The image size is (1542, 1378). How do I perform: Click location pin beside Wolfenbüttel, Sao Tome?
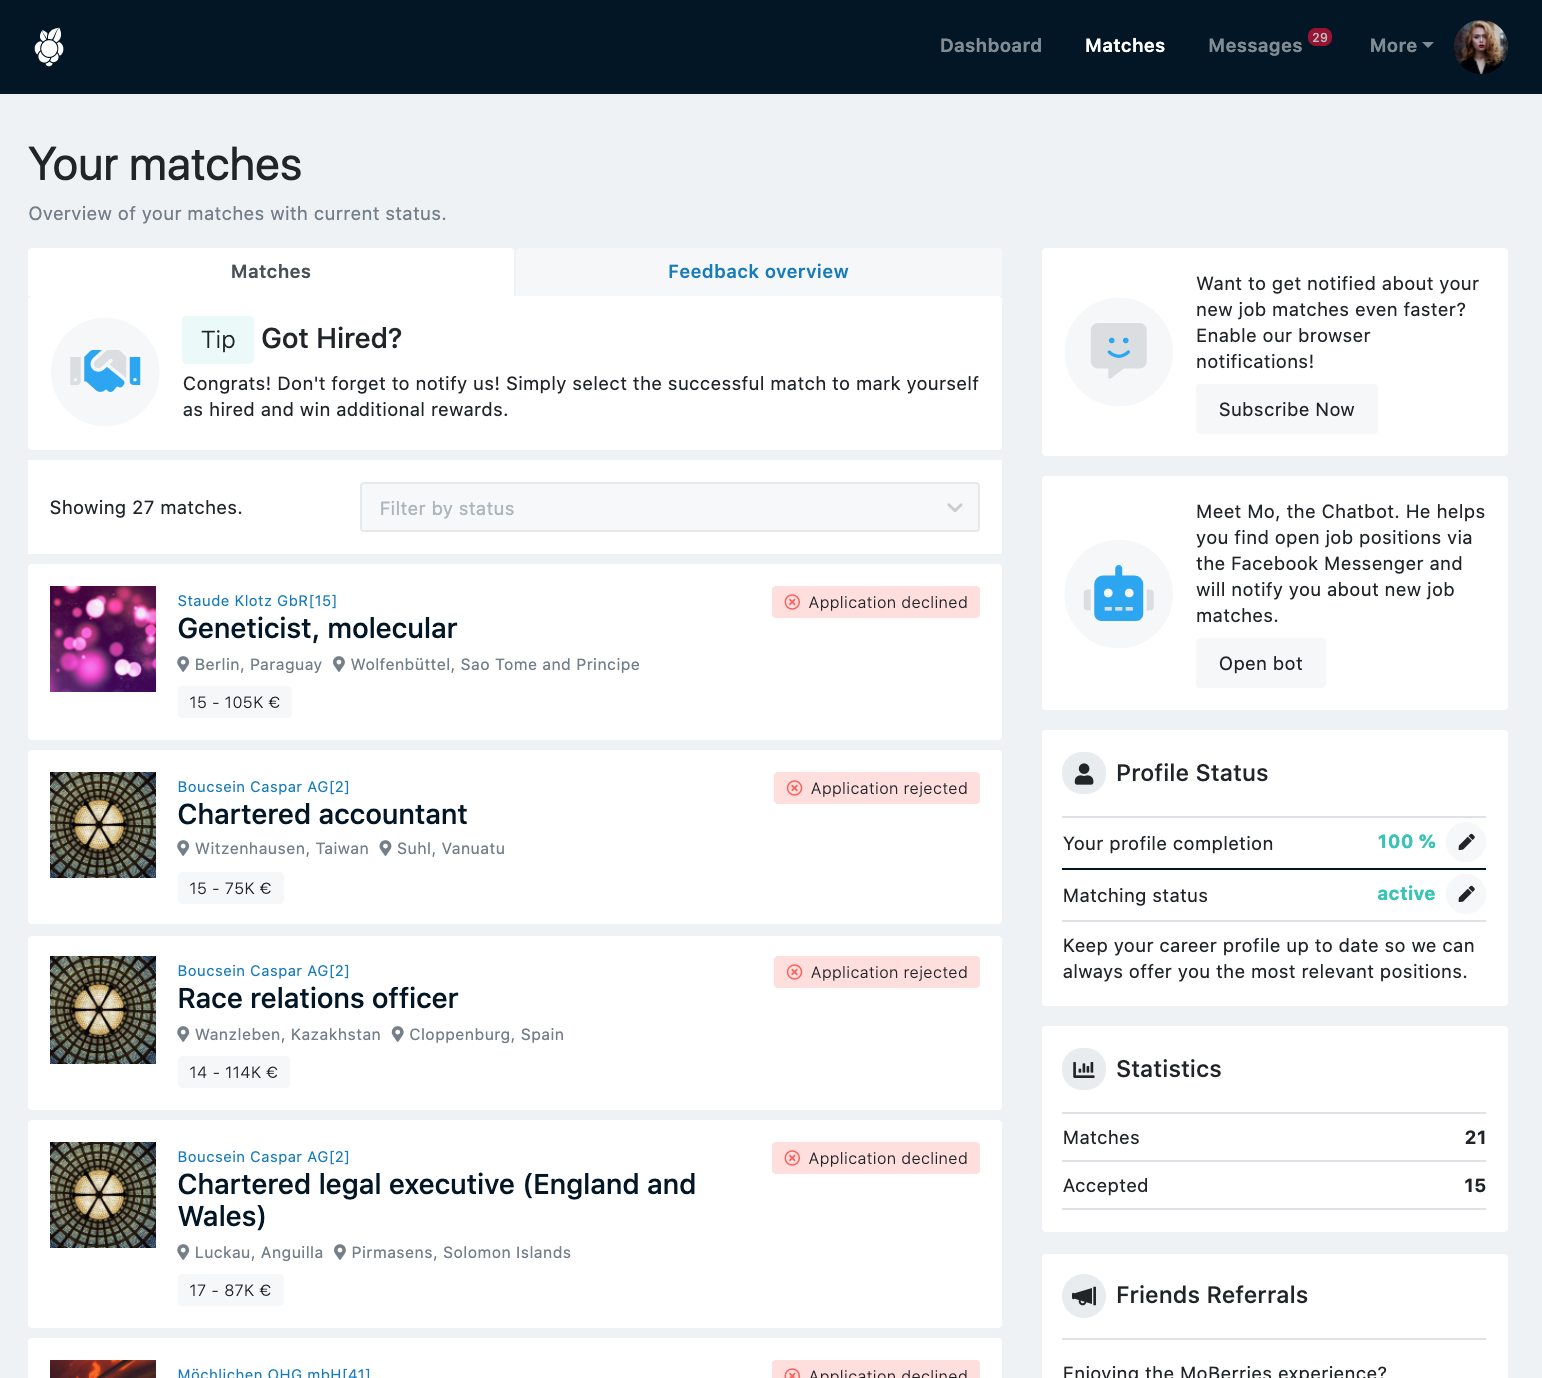click(x=339, y=664)
